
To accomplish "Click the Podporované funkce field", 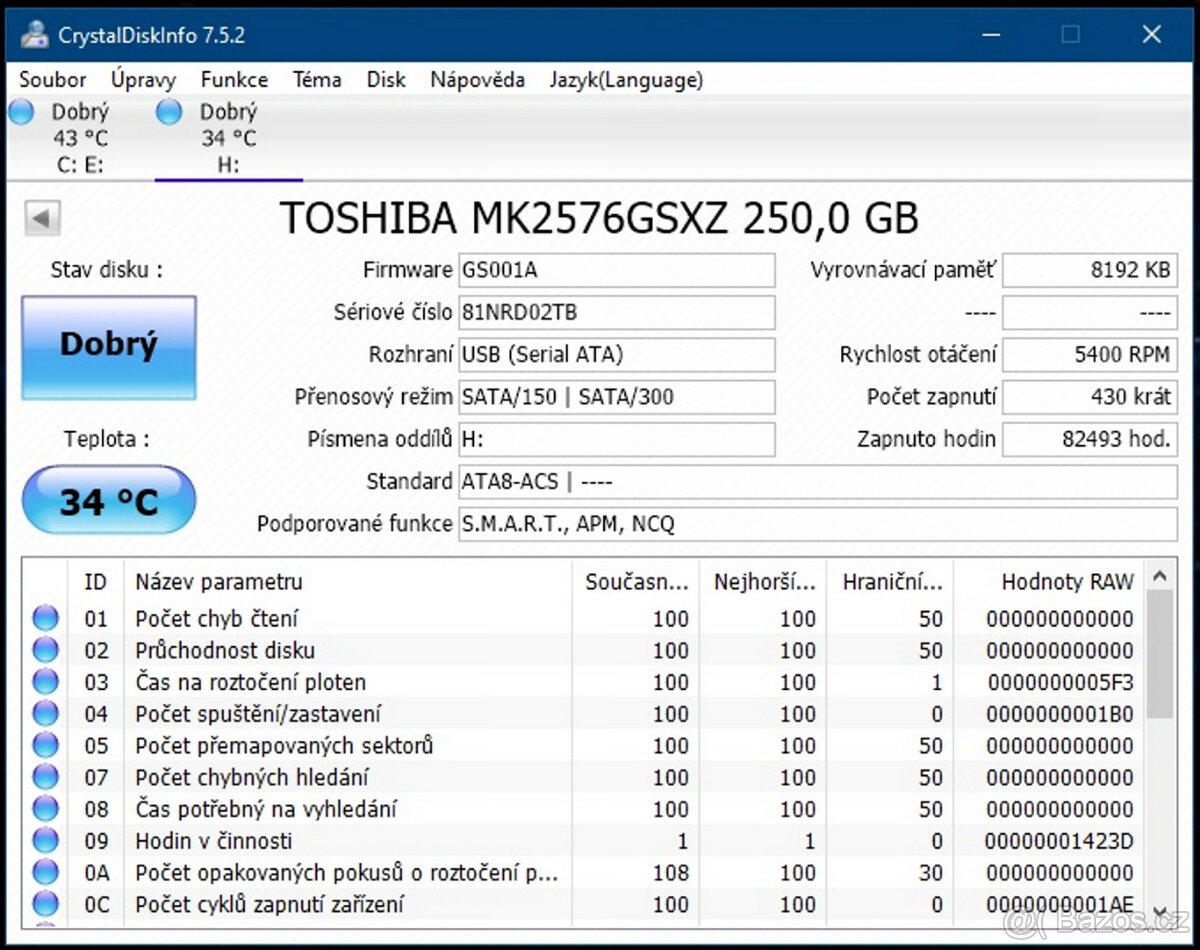I will (x=817, y=524).
